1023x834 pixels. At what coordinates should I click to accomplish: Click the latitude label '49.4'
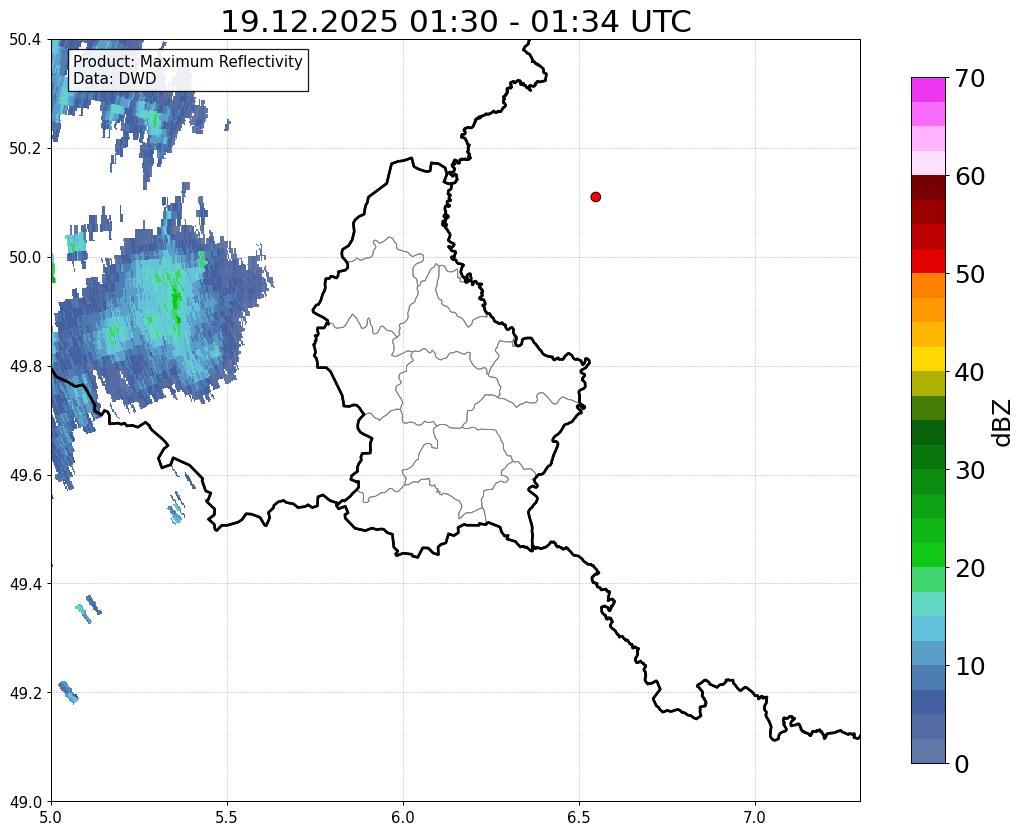point(25,584)
